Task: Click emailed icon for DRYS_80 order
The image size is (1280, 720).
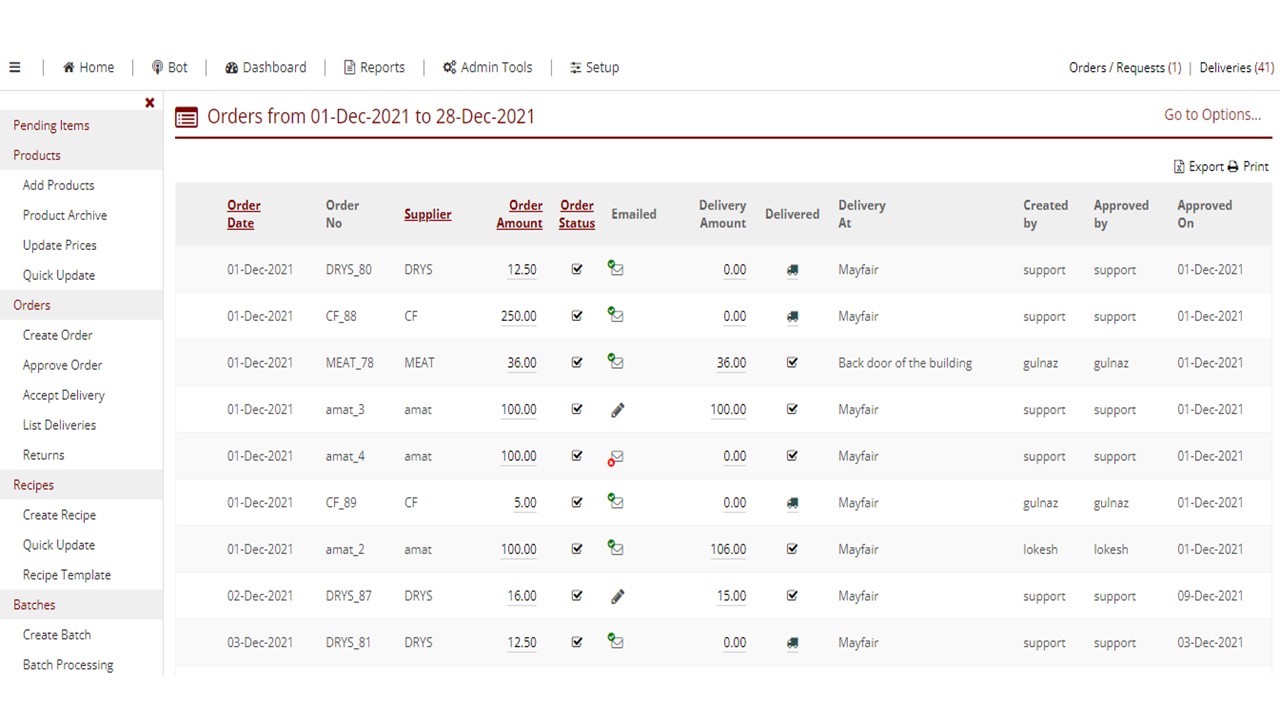Action: 616,269
